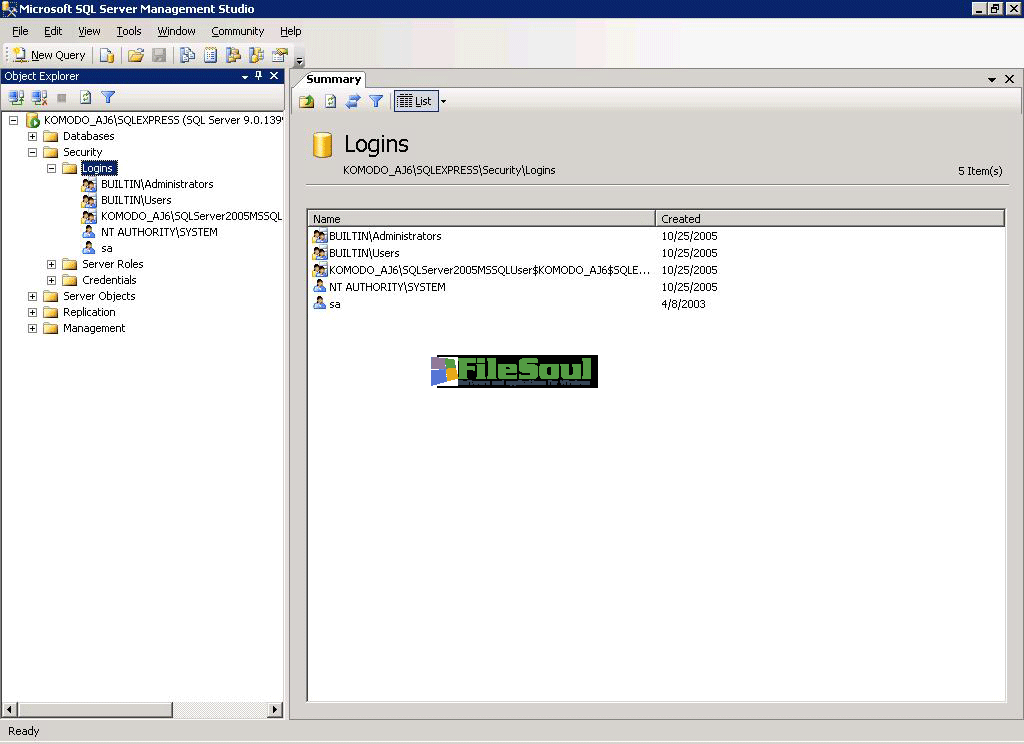The image size is (1024, 744).
Task: Click the Filter icon in Object Explorer
Action: coord(108,97)
